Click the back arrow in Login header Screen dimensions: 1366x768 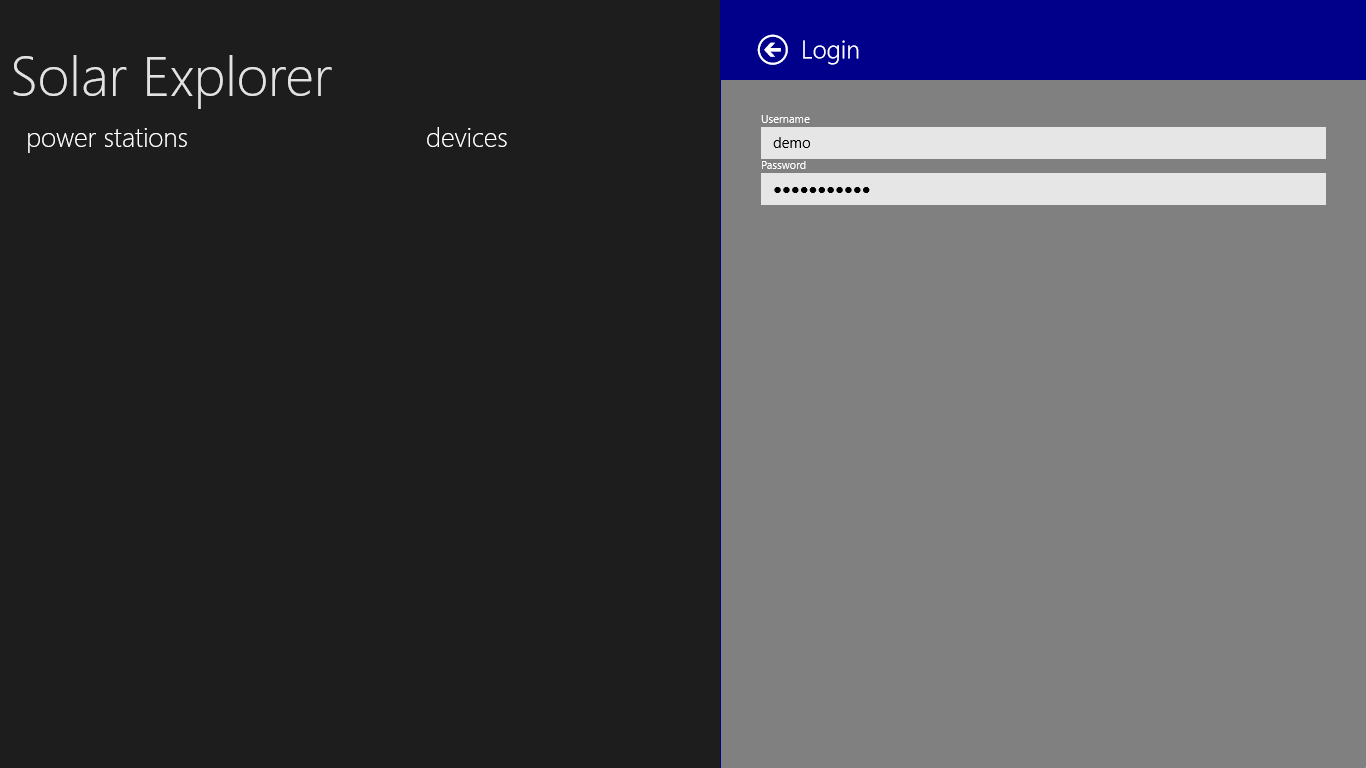coord(772,50)
